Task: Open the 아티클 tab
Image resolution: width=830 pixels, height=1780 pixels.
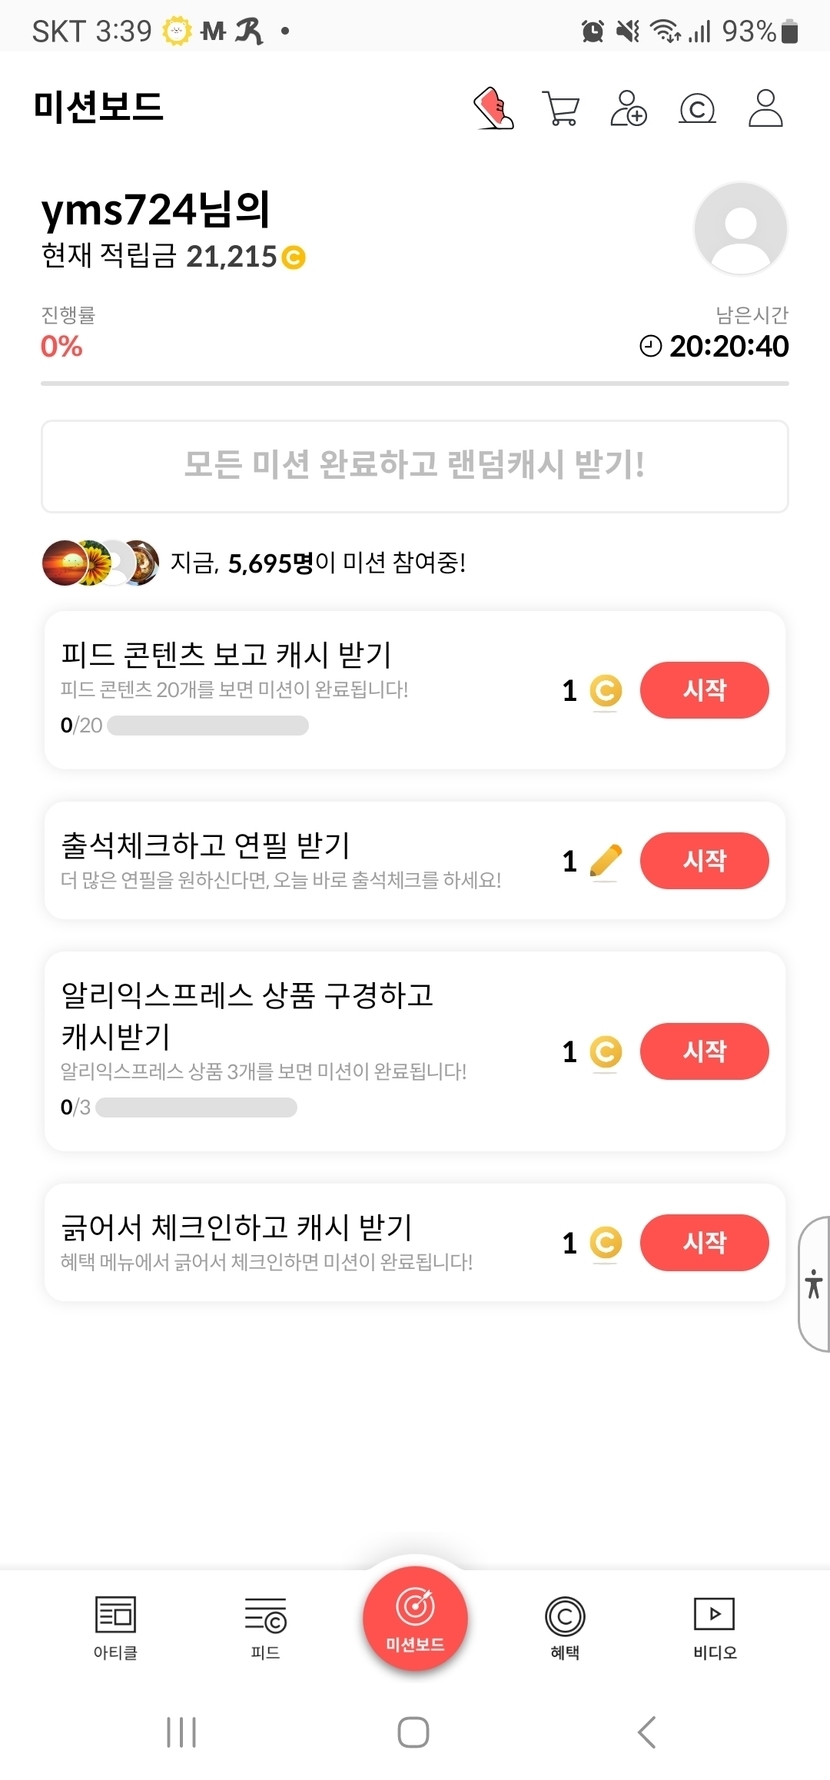Action: point(115,1627)
